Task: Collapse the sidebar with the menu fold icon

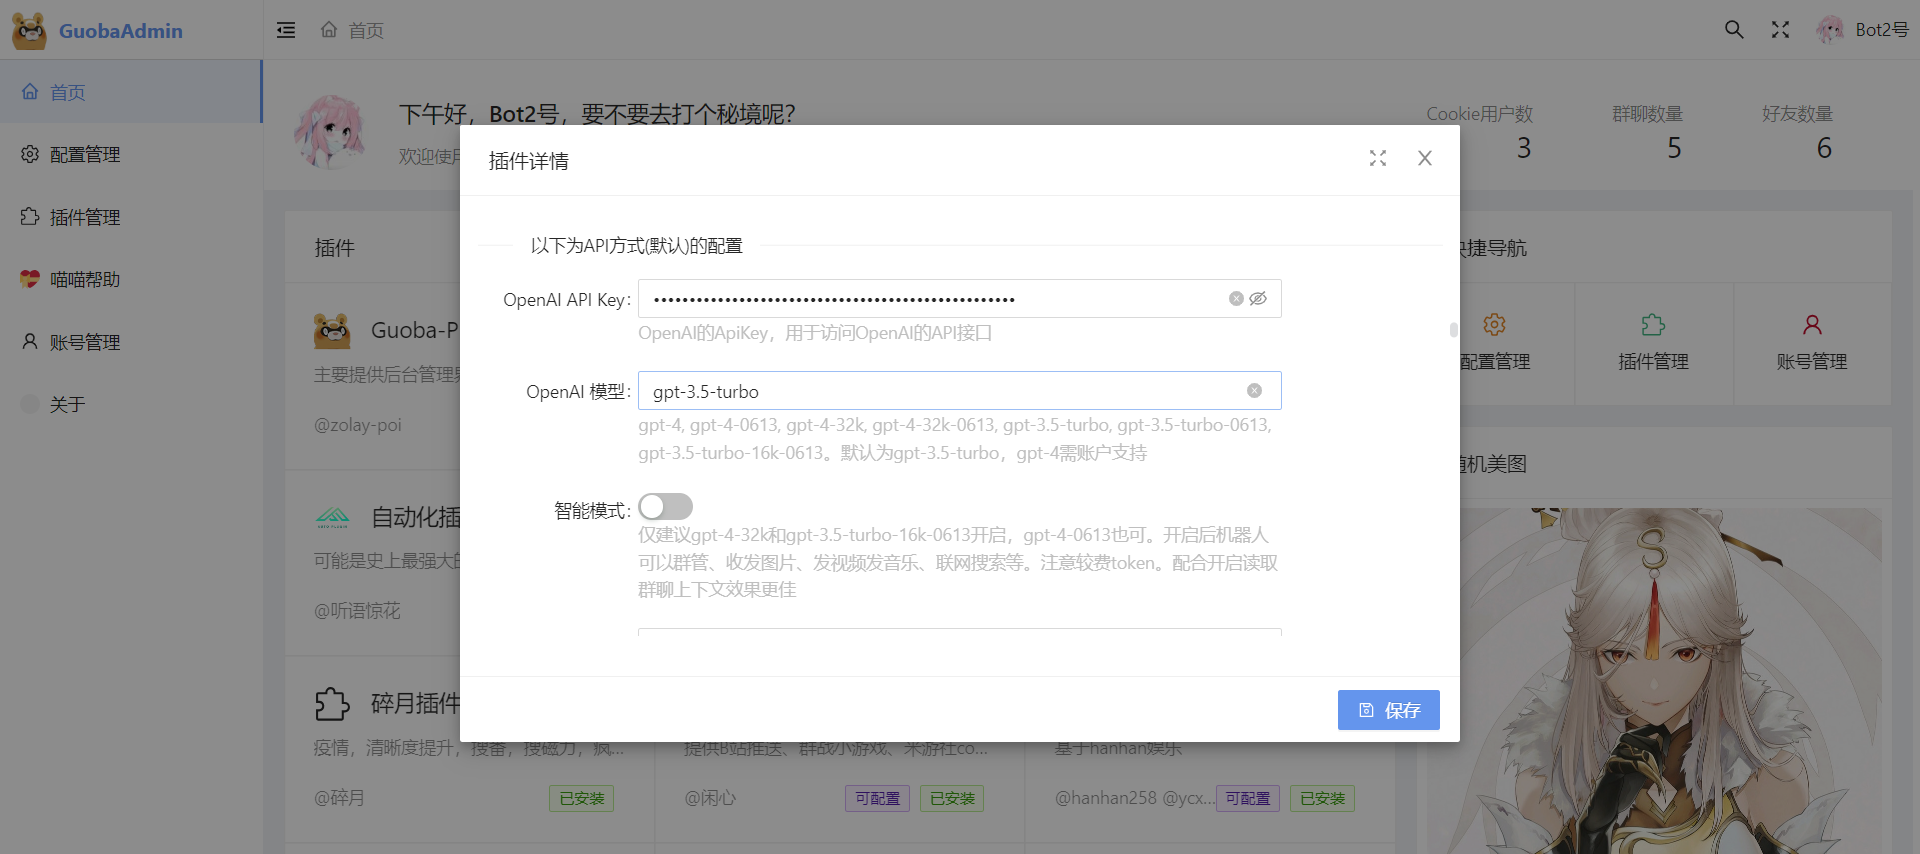Action: tap(286, 30)
